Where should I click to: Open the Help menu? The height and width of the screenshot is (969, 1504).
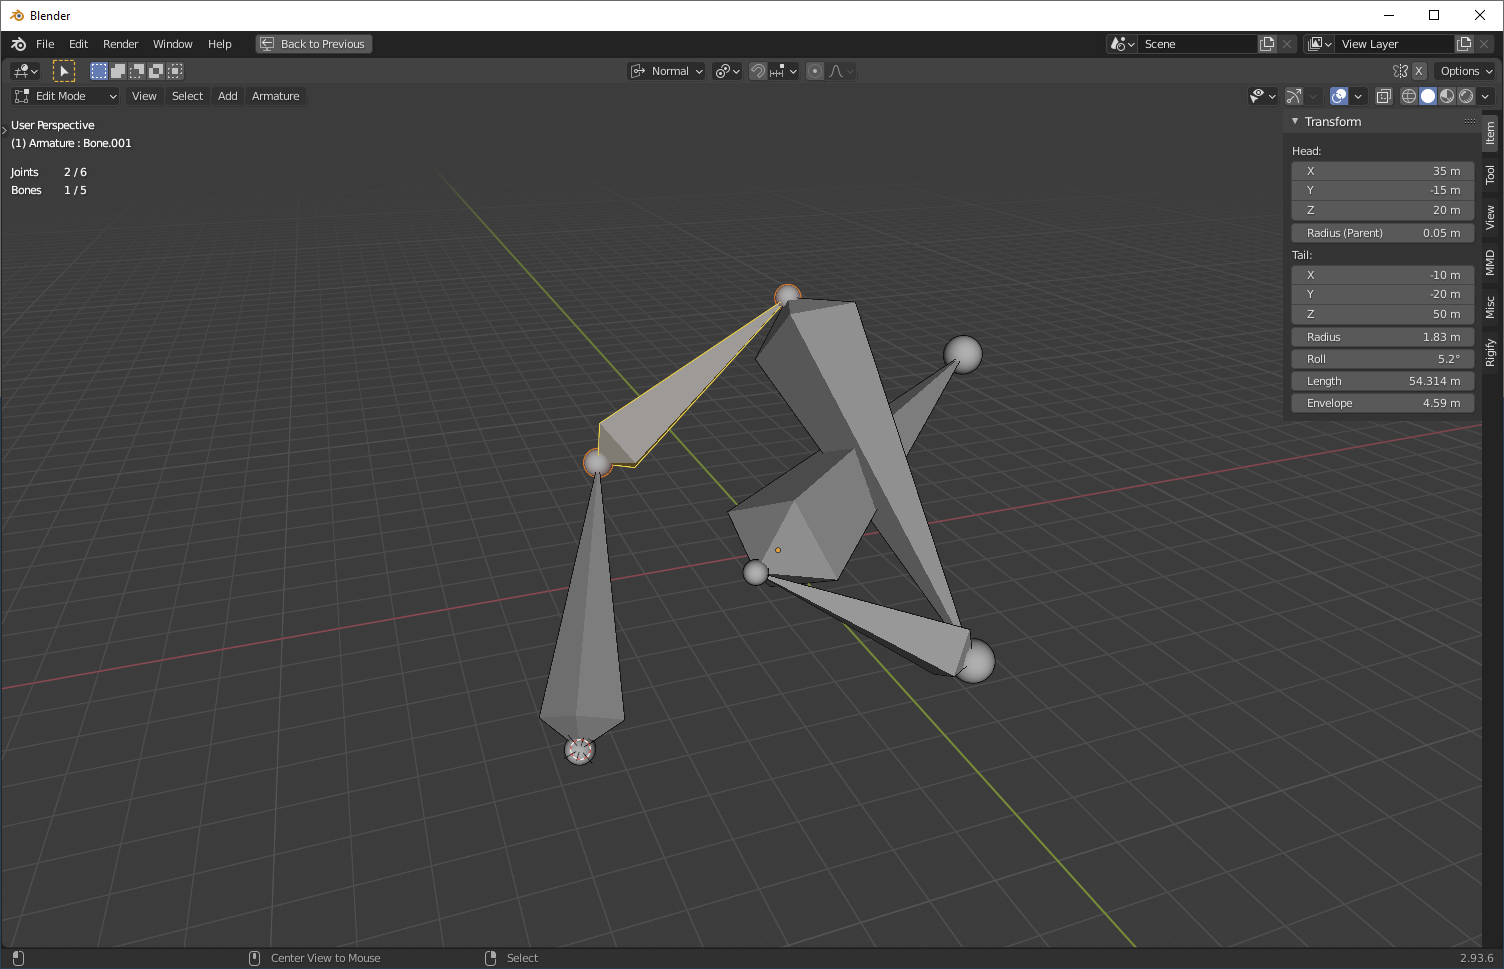coord(219,44)
